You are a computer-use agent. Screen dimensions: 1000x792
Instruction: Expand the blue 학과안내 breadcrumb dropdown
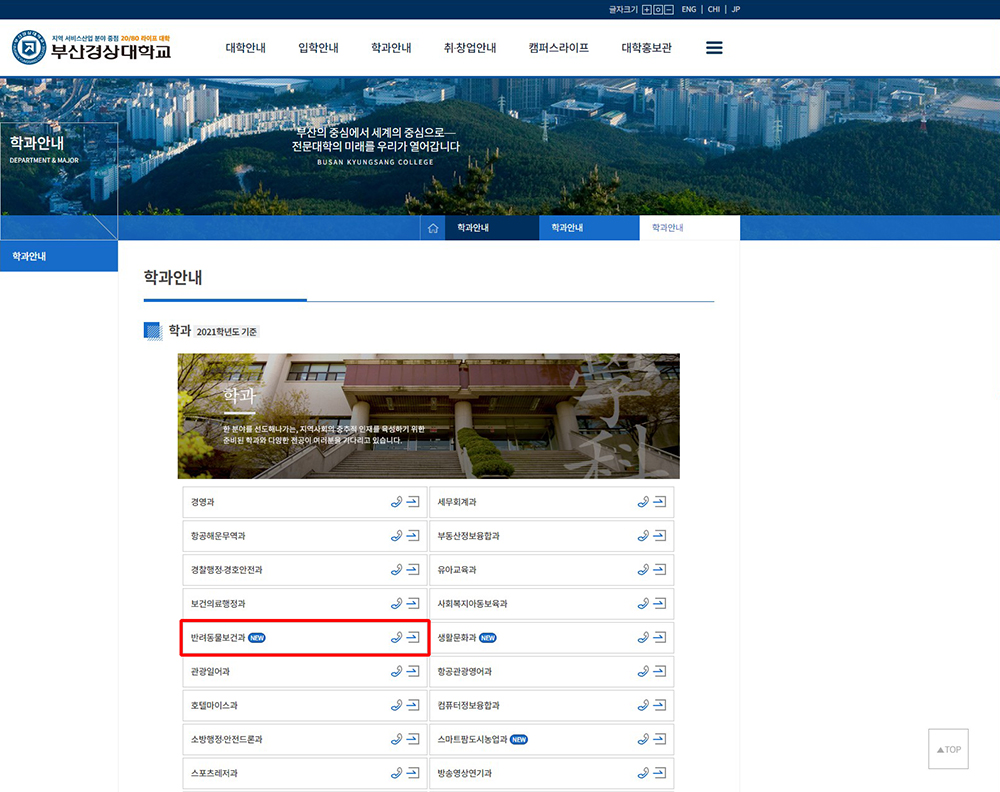coord(589,228)
